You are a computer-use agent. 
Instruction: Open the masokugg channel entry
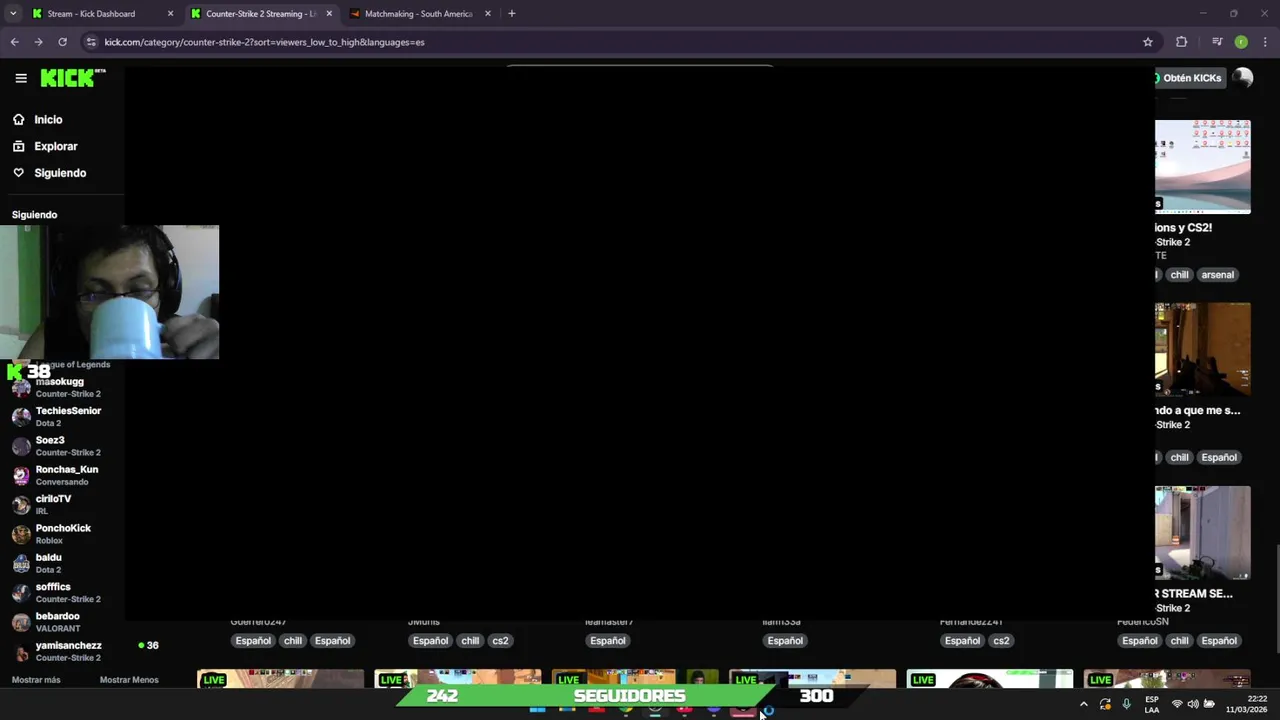60,387
